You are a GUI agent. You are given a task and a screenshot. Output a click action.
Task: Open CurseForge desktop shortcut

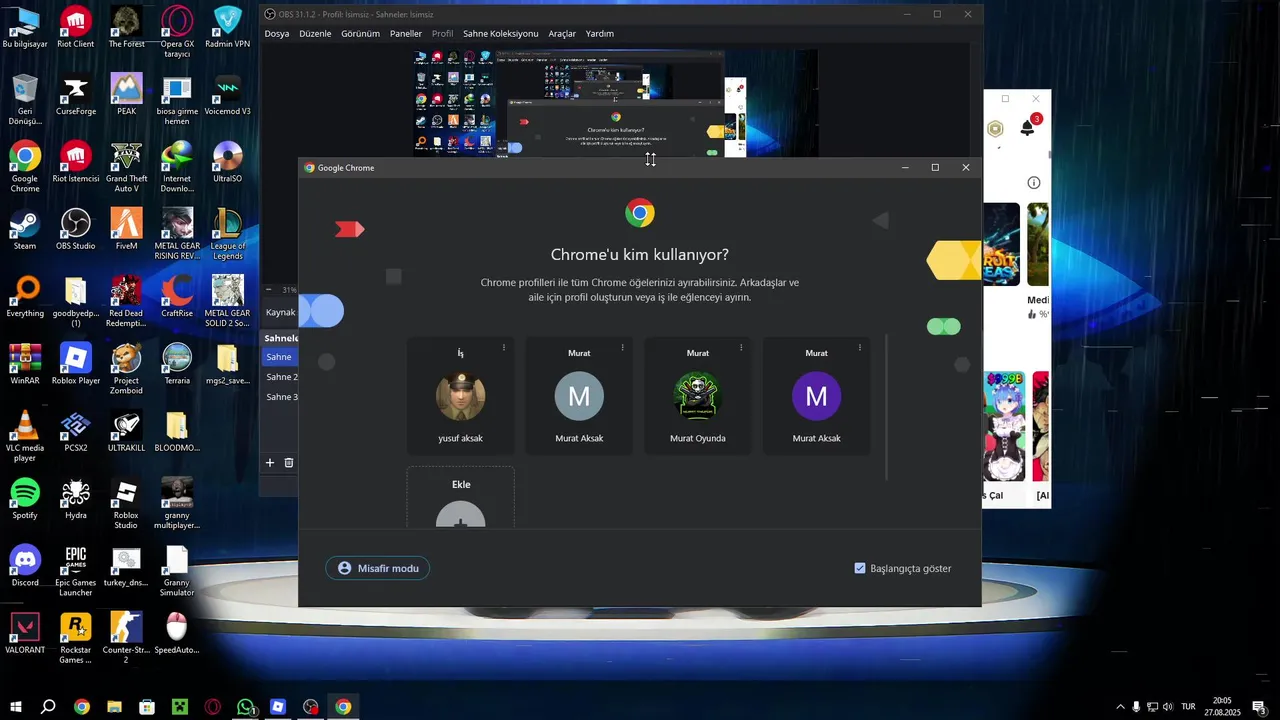tap(76, 96)
